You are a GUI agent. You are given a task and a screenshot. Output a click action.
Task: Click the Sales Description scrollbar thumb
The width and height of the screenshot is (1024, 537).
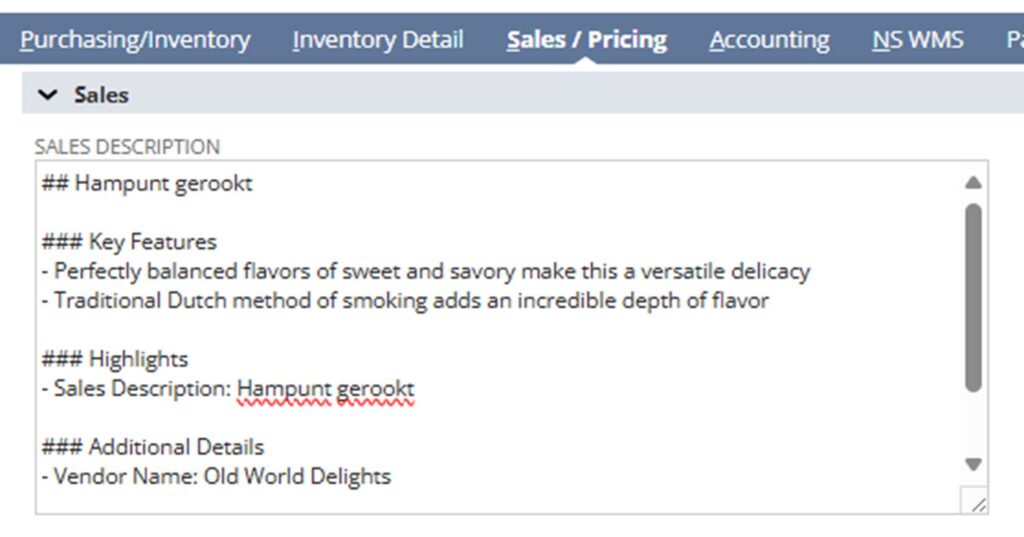click(973, 298)
